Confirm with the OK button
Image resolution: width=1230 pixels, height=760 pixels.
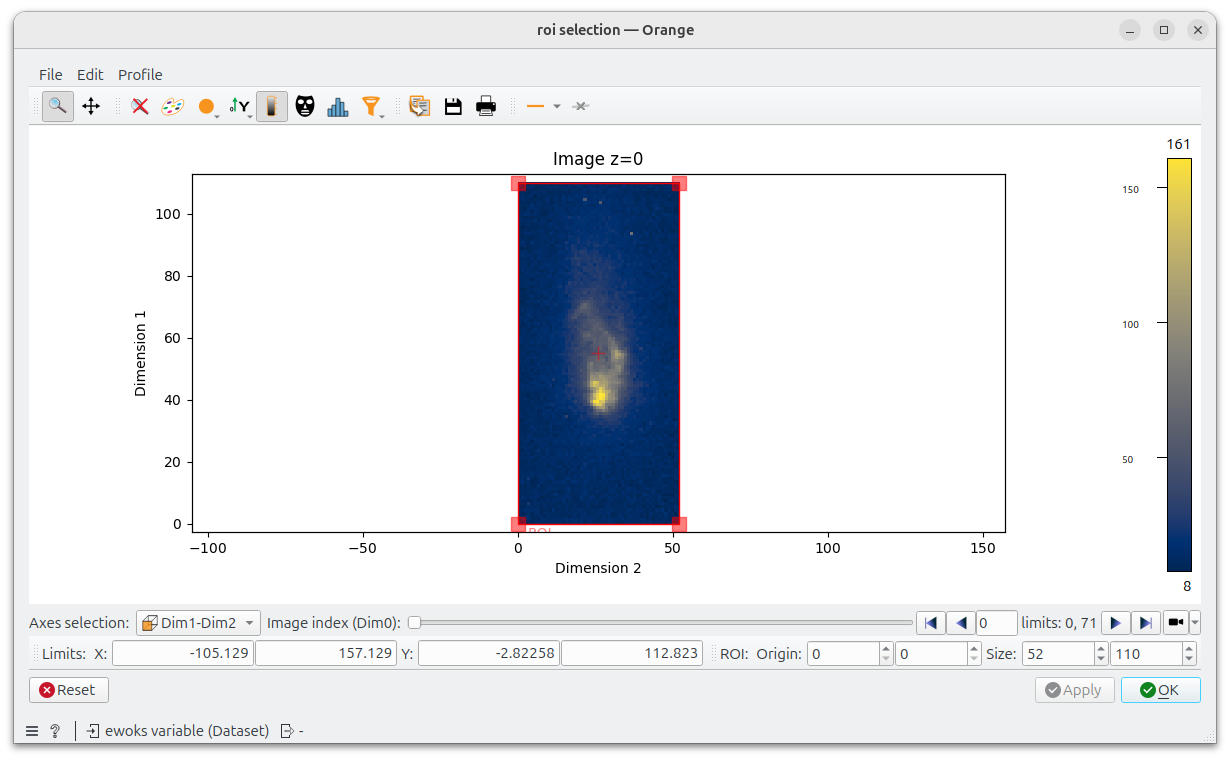pyautogui.click(x=1160, y=690)
